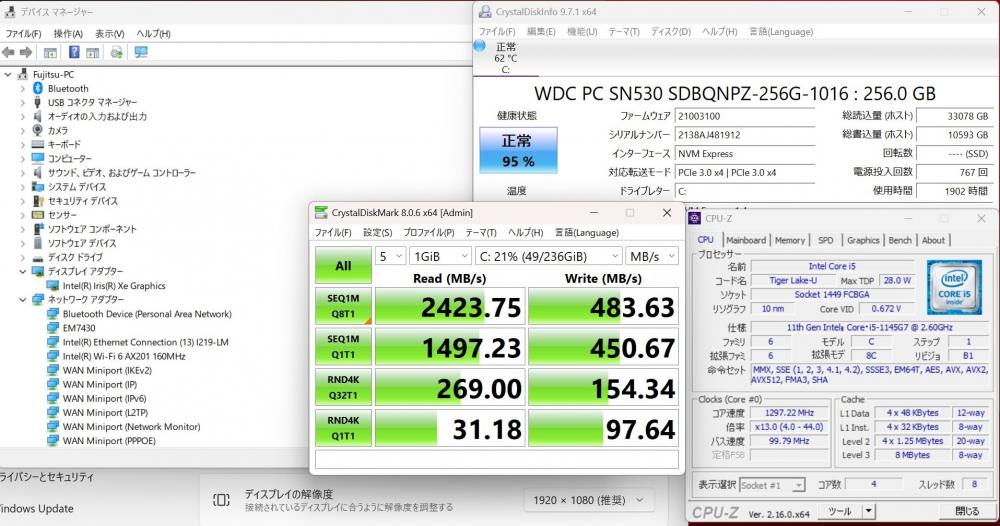Open 表示(V) menu in Device Manager
This screenshot has height=526, width=1000.
(110, 33)
